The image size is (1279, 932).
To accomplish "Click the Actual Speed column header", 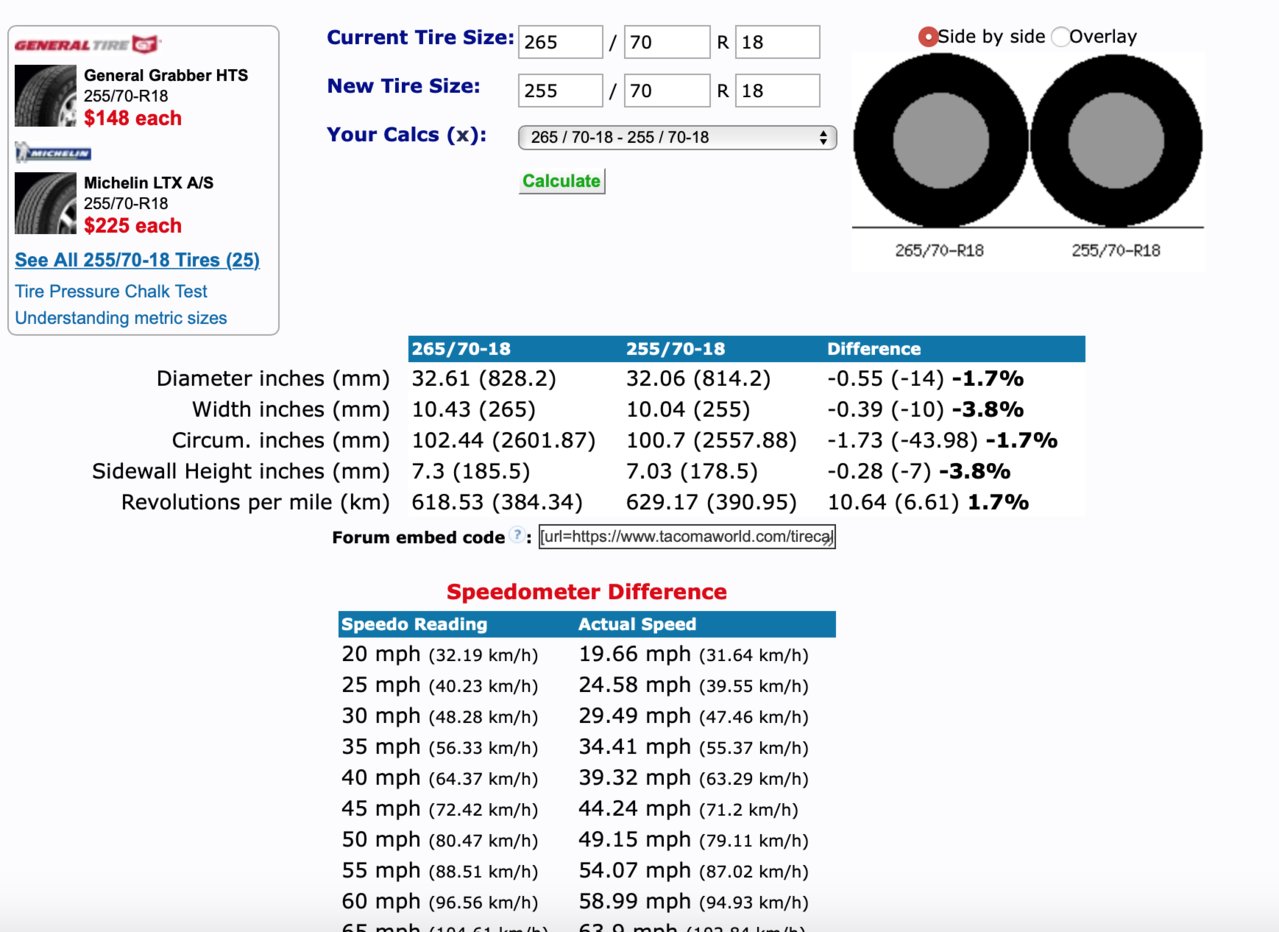I will point(637,624).
